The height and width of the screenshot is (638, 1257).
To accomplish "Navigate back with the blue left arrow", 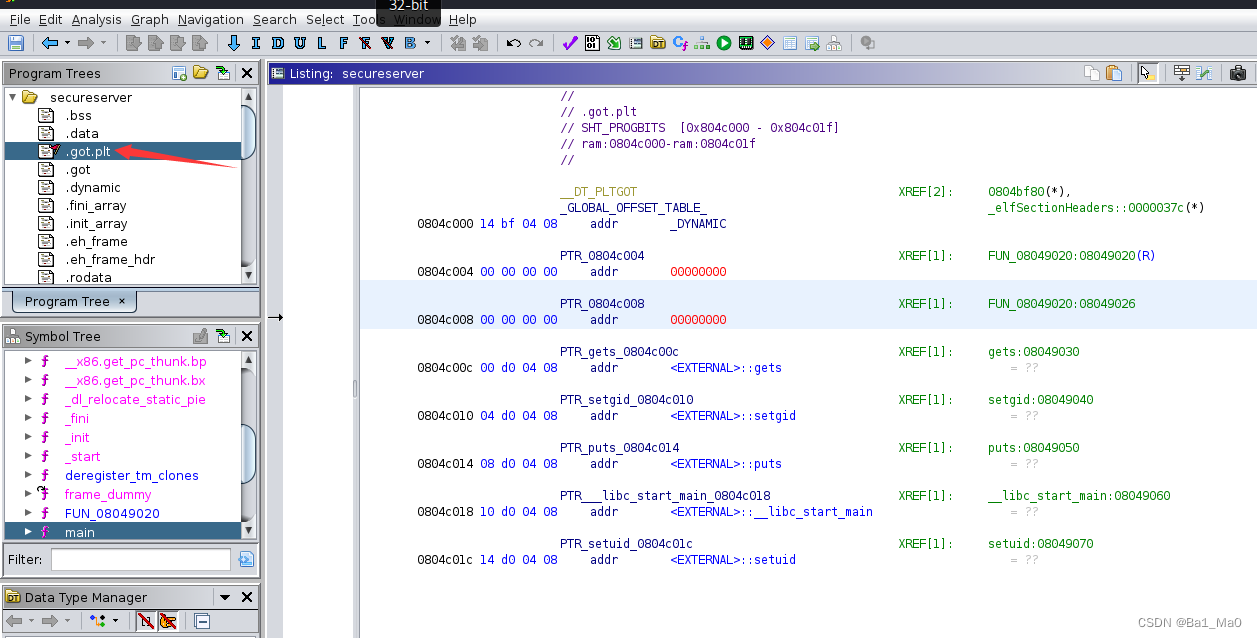I will (x=50, y=43).
